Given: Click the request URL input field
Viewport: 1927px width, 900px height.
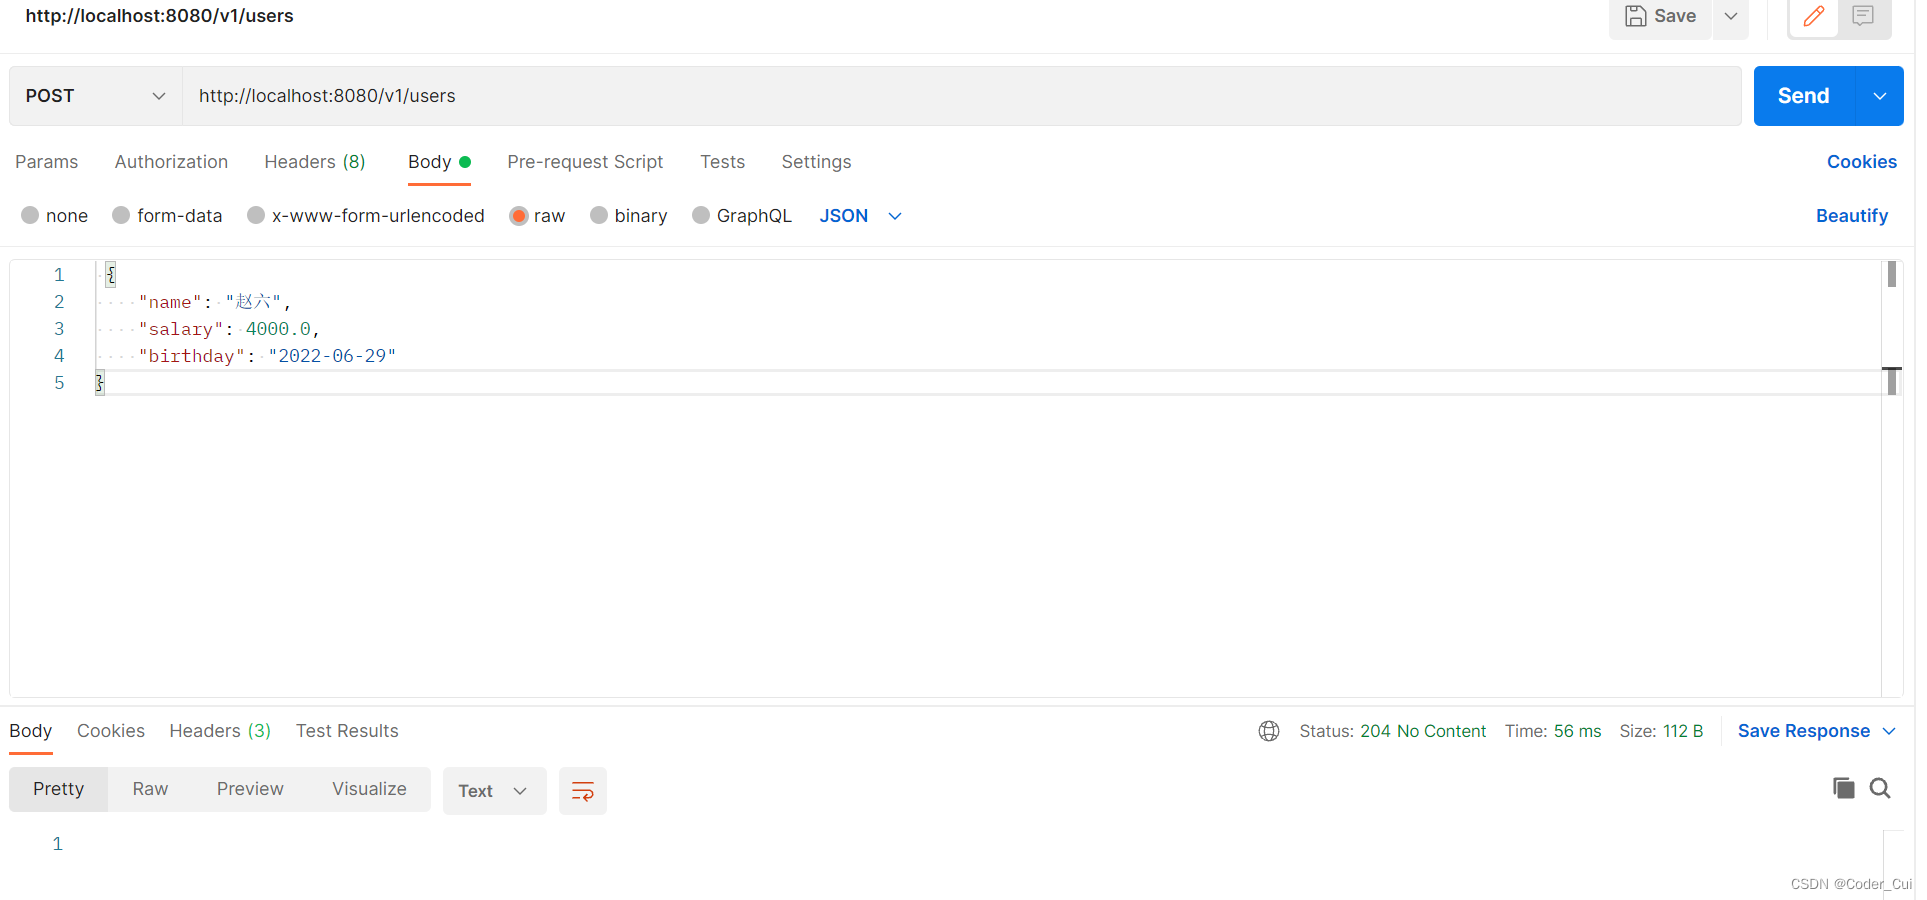Looking at the screenshot, I should point(962,96).
